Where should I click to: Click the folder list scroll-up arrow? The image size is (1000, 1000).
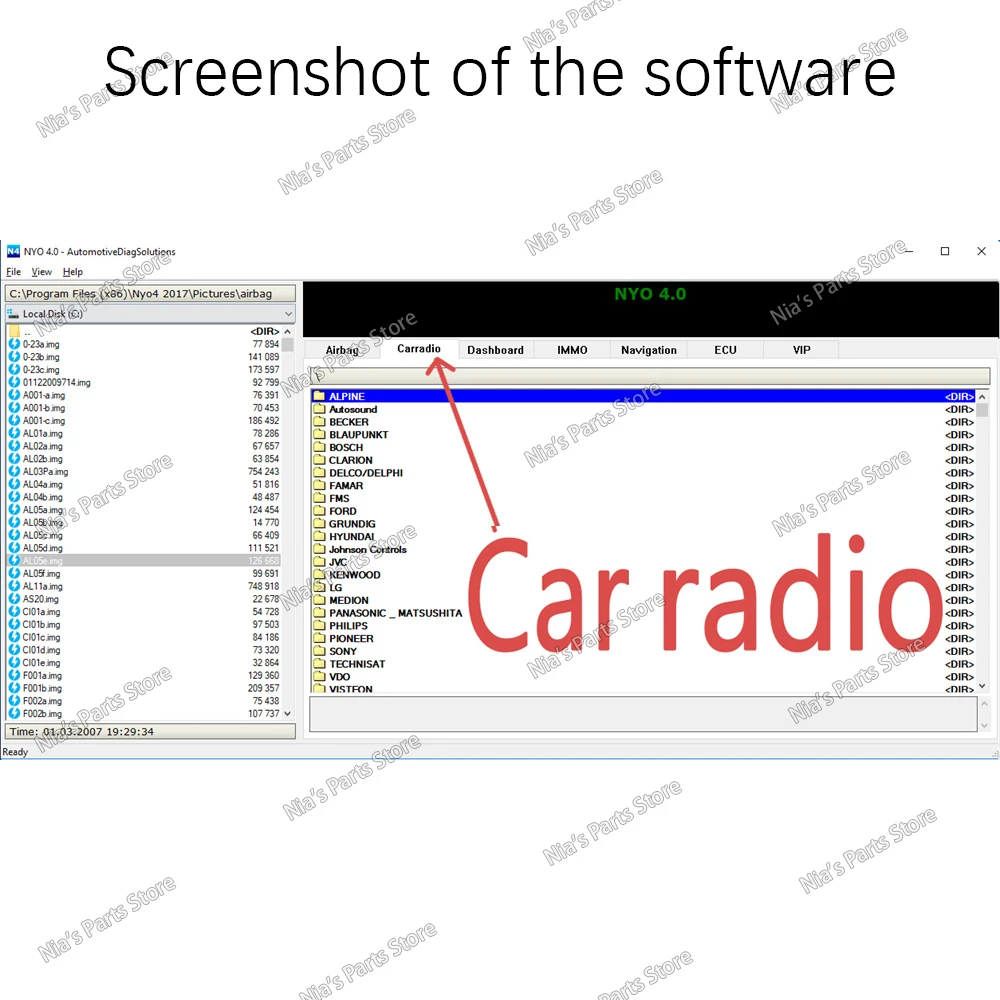tap(982, 397)
